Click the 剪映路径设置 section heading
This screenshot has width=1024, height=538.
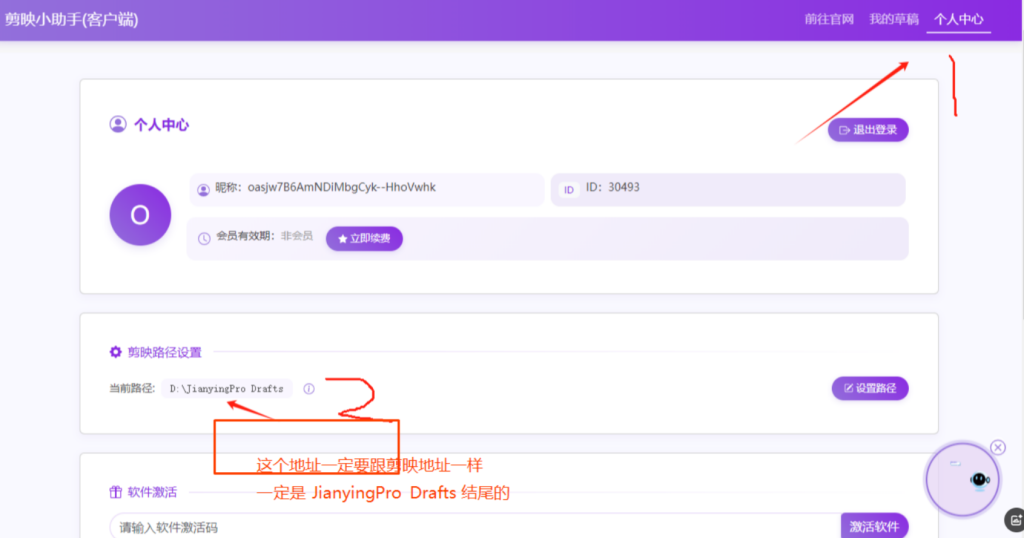[x=165, y=353]
